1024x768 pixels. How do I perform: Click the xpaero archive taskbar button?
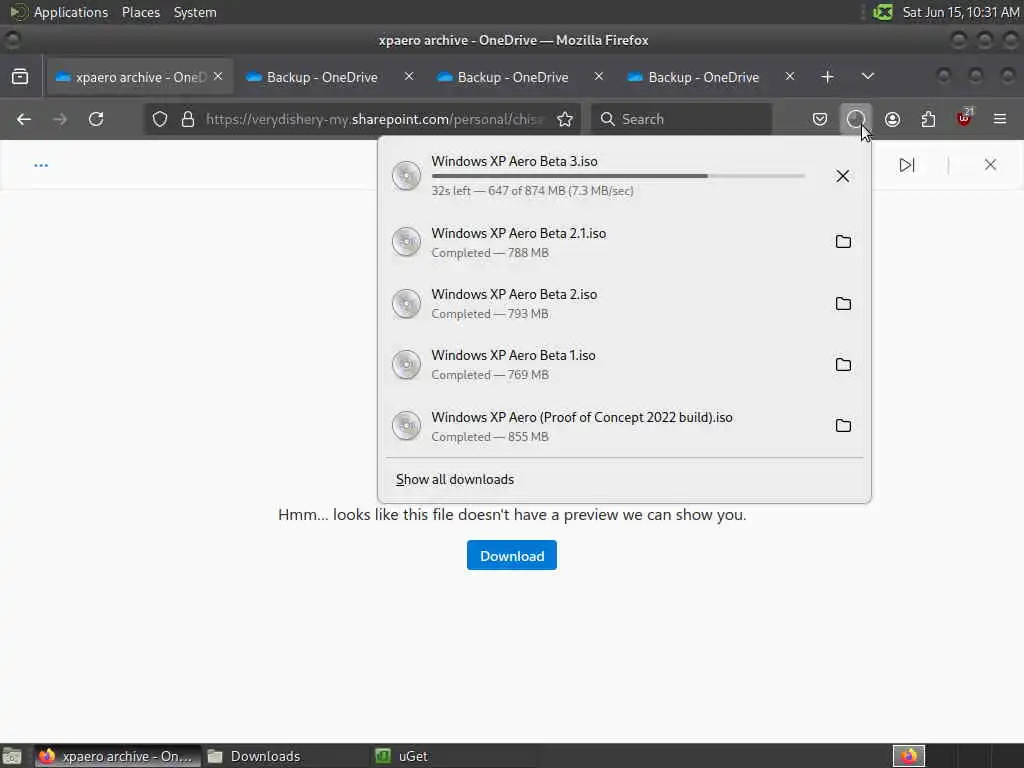click(118, 756)
